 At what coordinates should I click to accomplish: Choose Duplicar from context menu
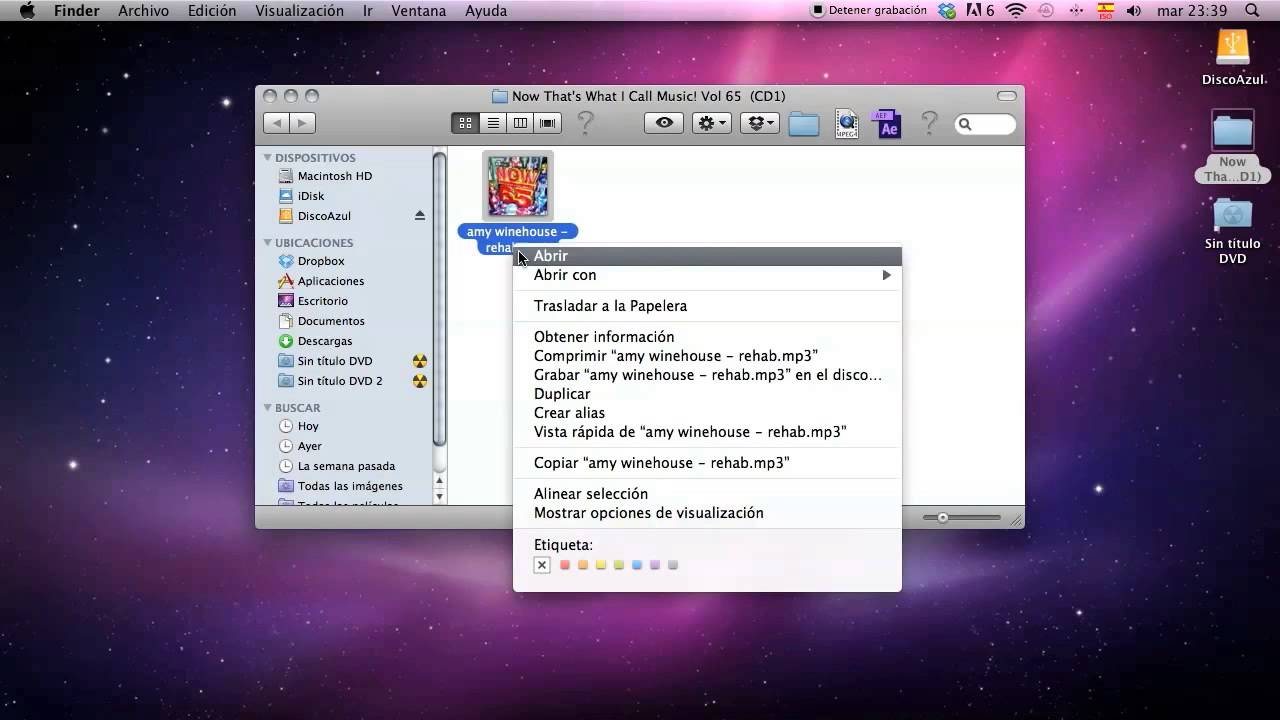point(707,394)
